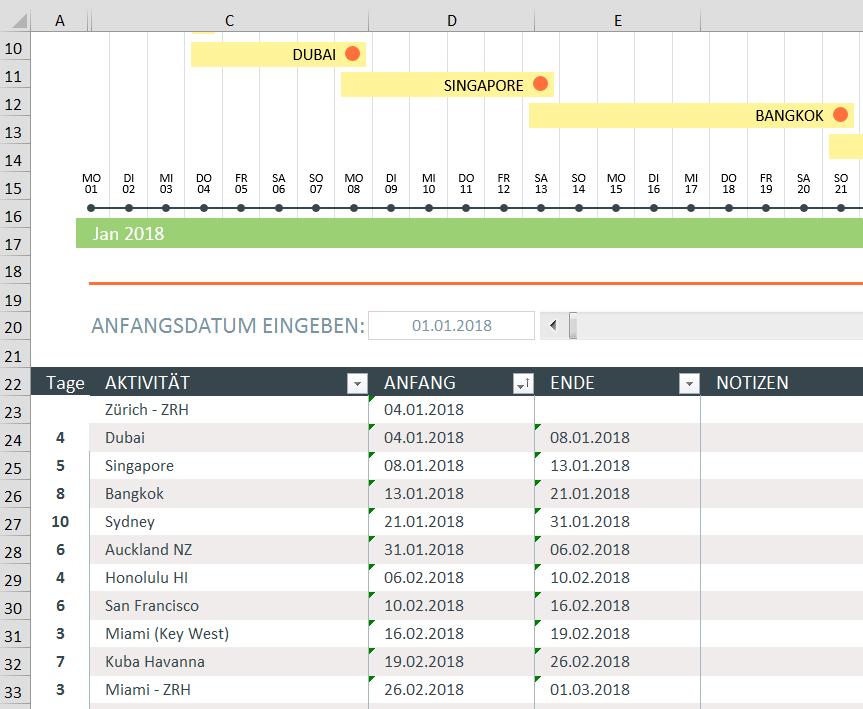Select the Tage header cell
The image size is (863, 709).
(61, 383)
